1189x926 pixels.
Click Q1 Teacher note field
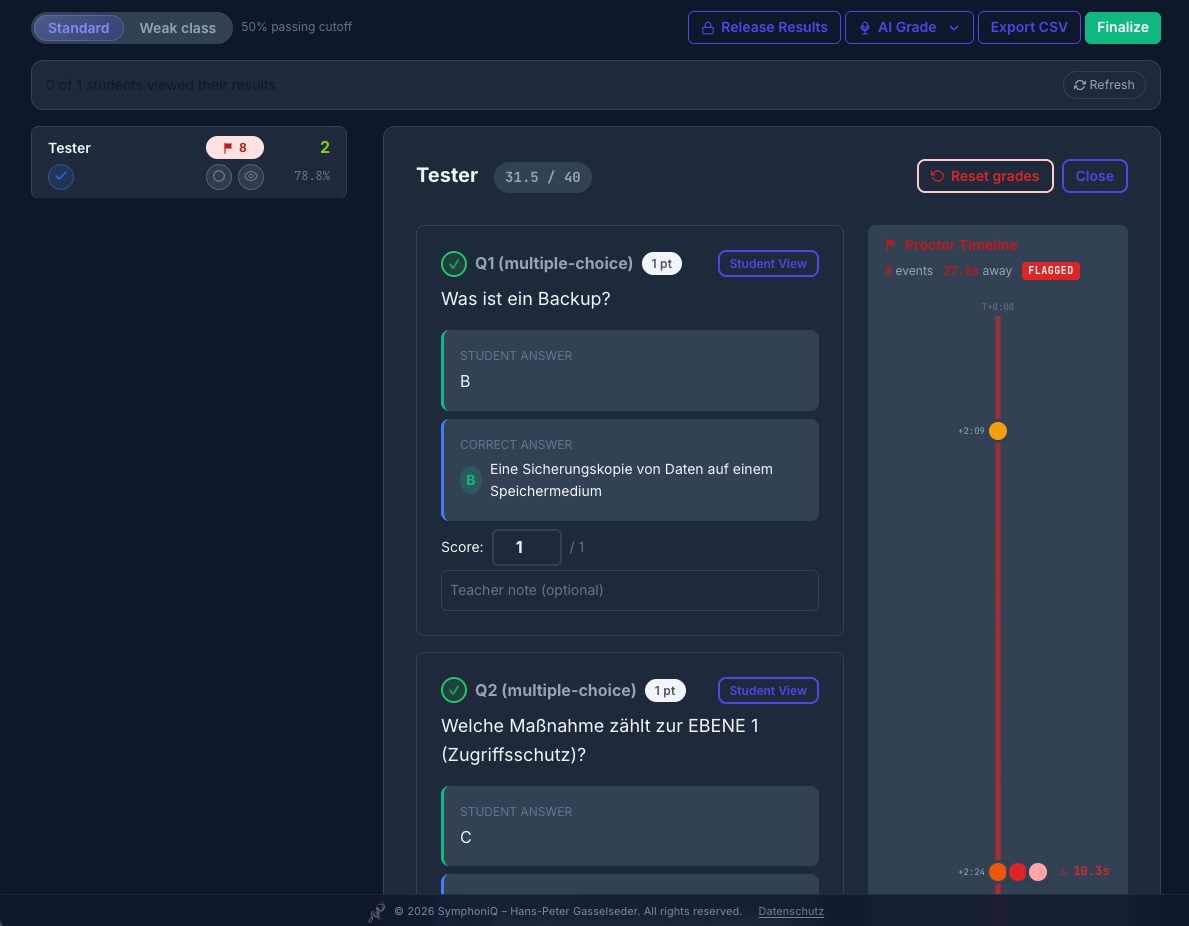click(x=629, y=590)
